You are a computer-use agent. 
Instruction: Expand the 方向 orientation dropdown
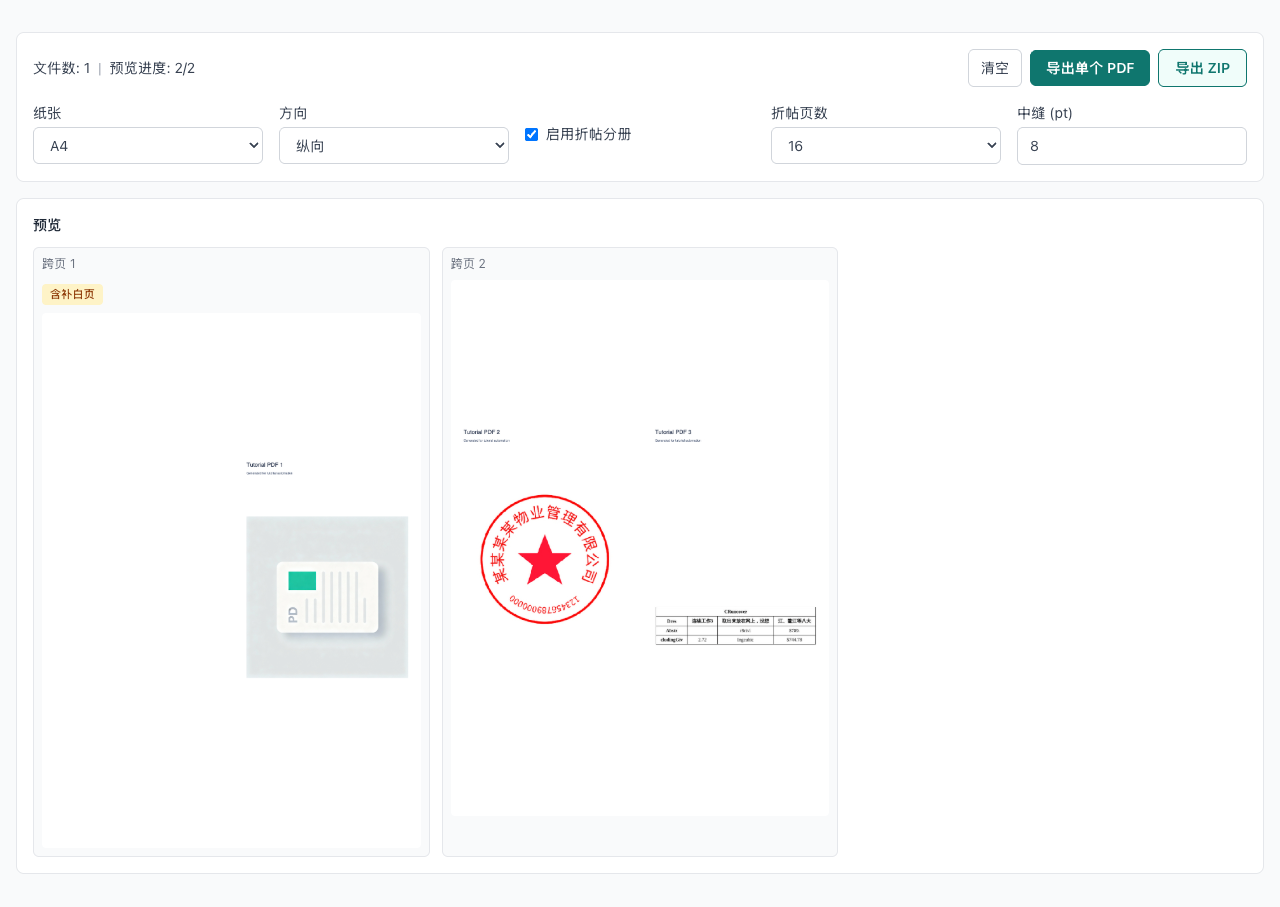click(393, 146)
